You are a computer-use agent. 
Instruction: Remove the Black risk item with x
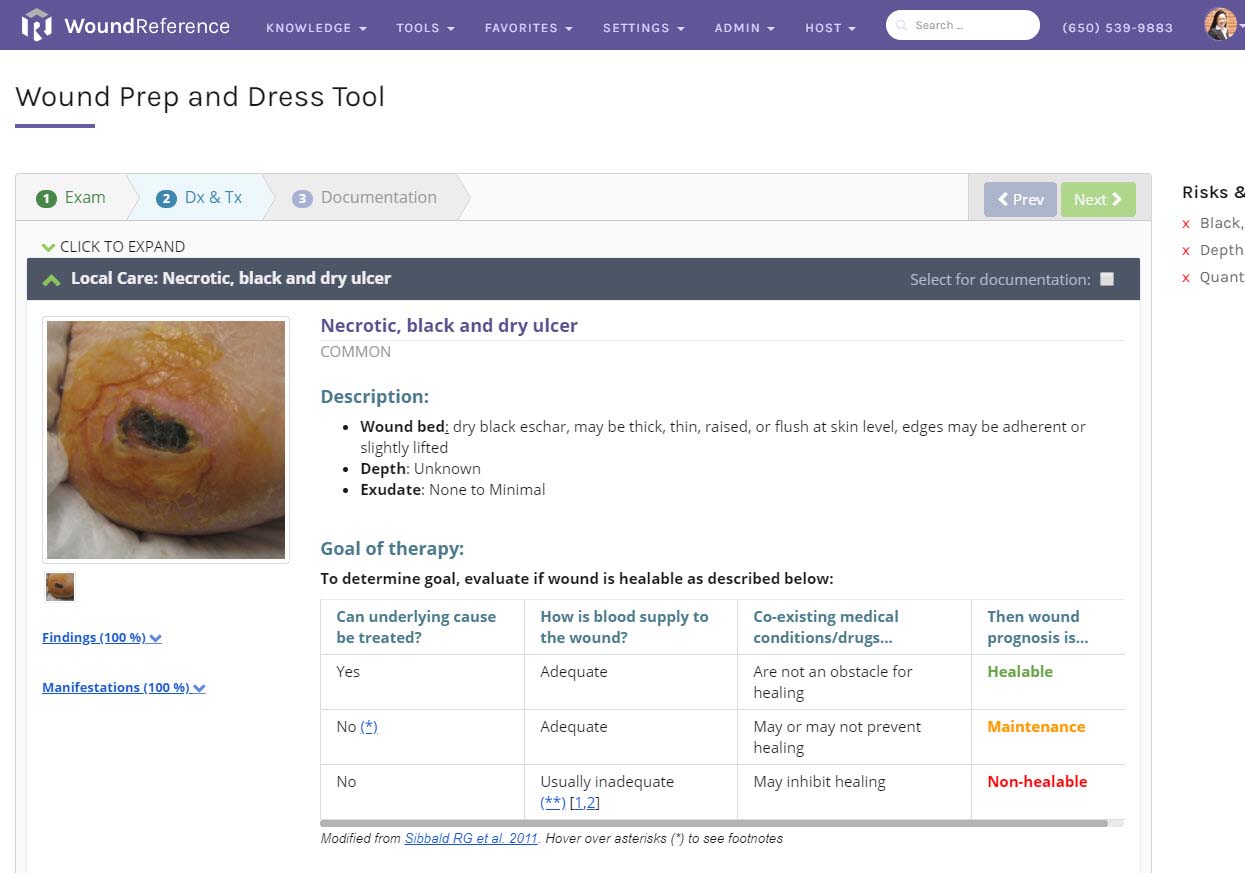point(1186,224)
